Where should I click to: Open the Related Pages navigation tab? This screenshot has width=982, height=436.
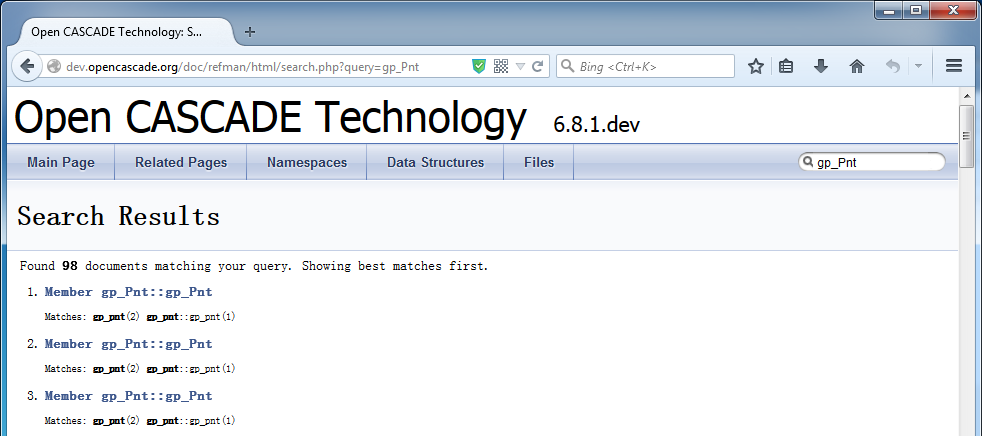(181, 162)
